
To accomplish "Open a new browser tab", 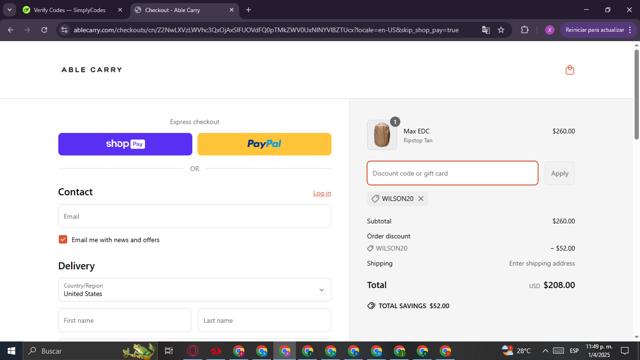I will point(248,10).
